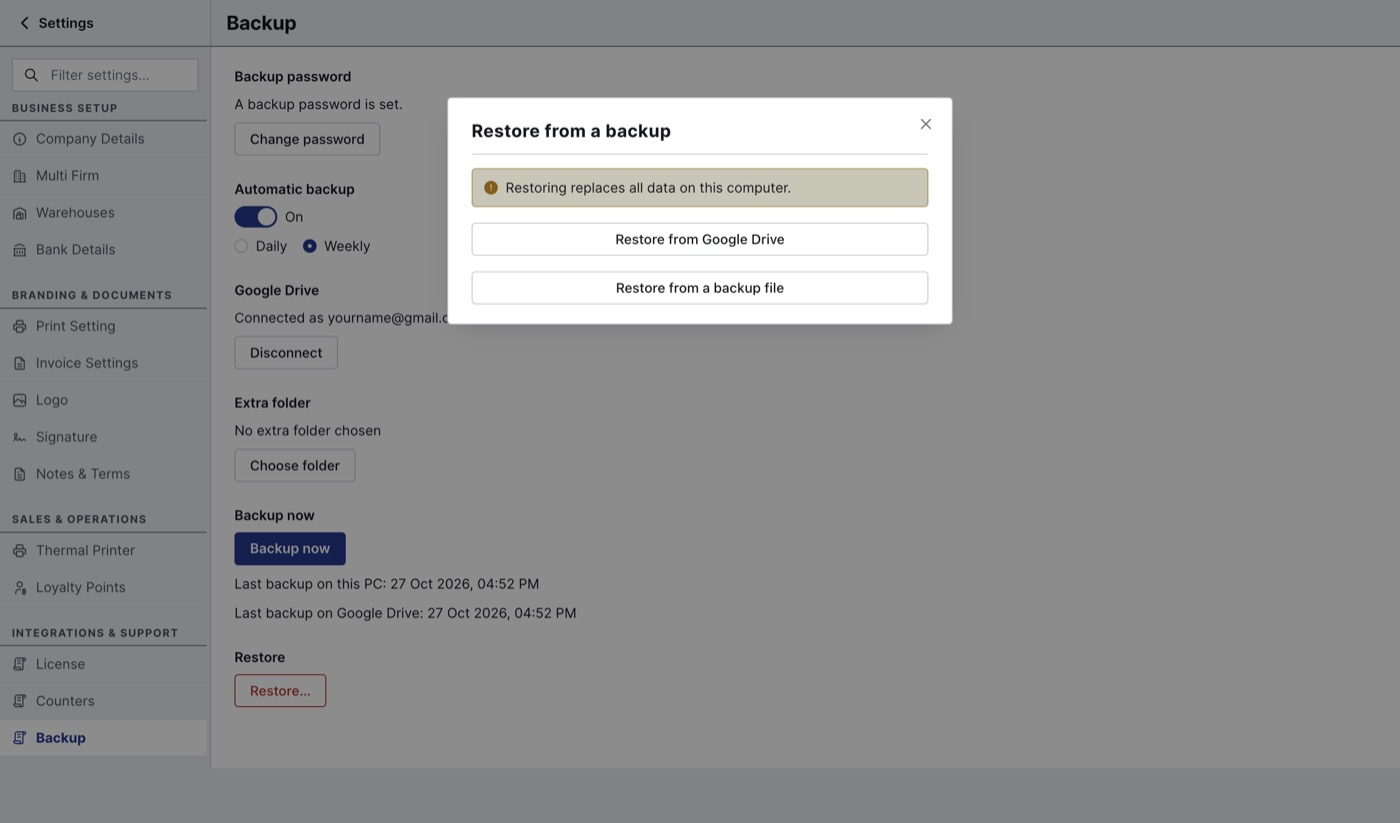The width and height of the screenshot is (1400, 823).
Task: Click the Print Setting printer icon
Action: click(x=19, y=326)
